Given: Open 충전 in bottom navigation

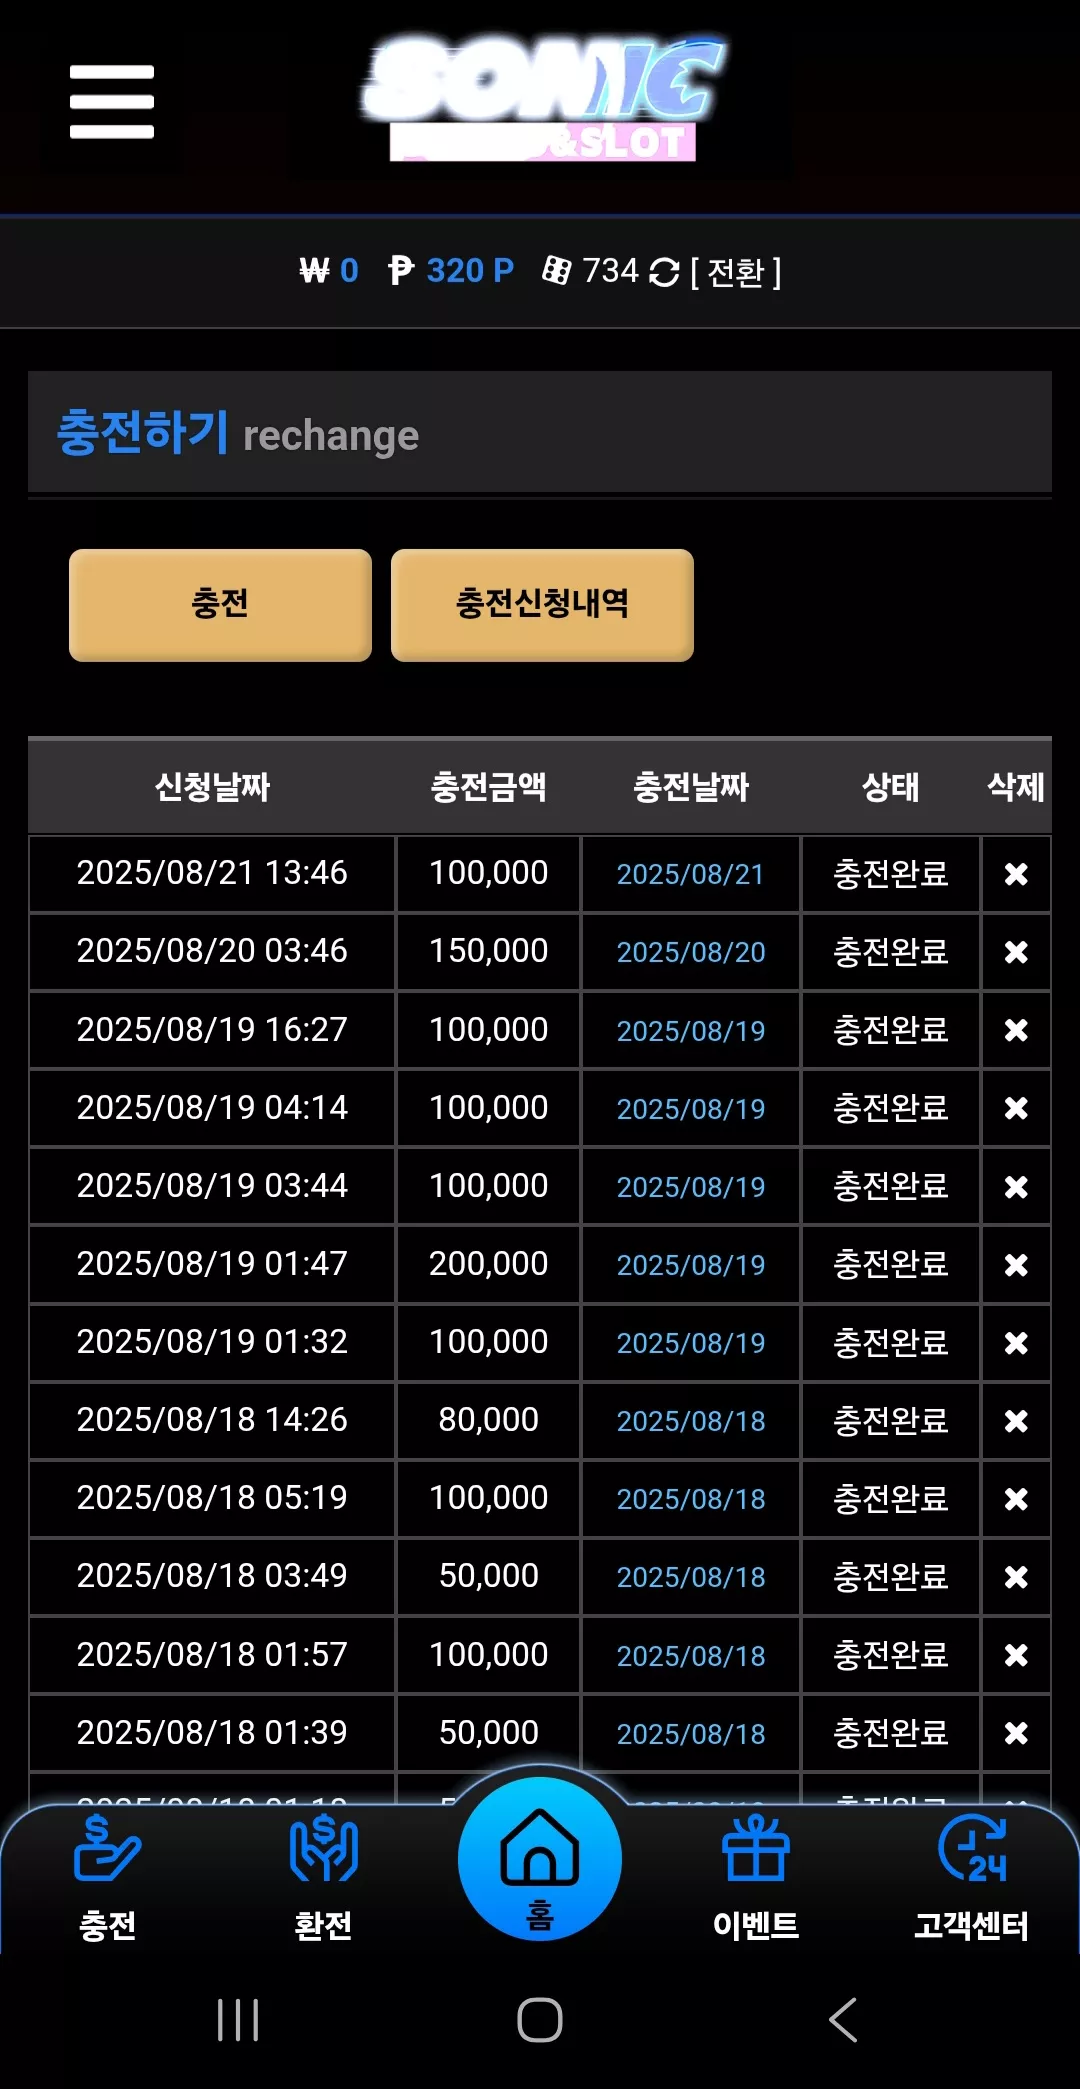Looking at the screenshot, I should point(108,1878).
